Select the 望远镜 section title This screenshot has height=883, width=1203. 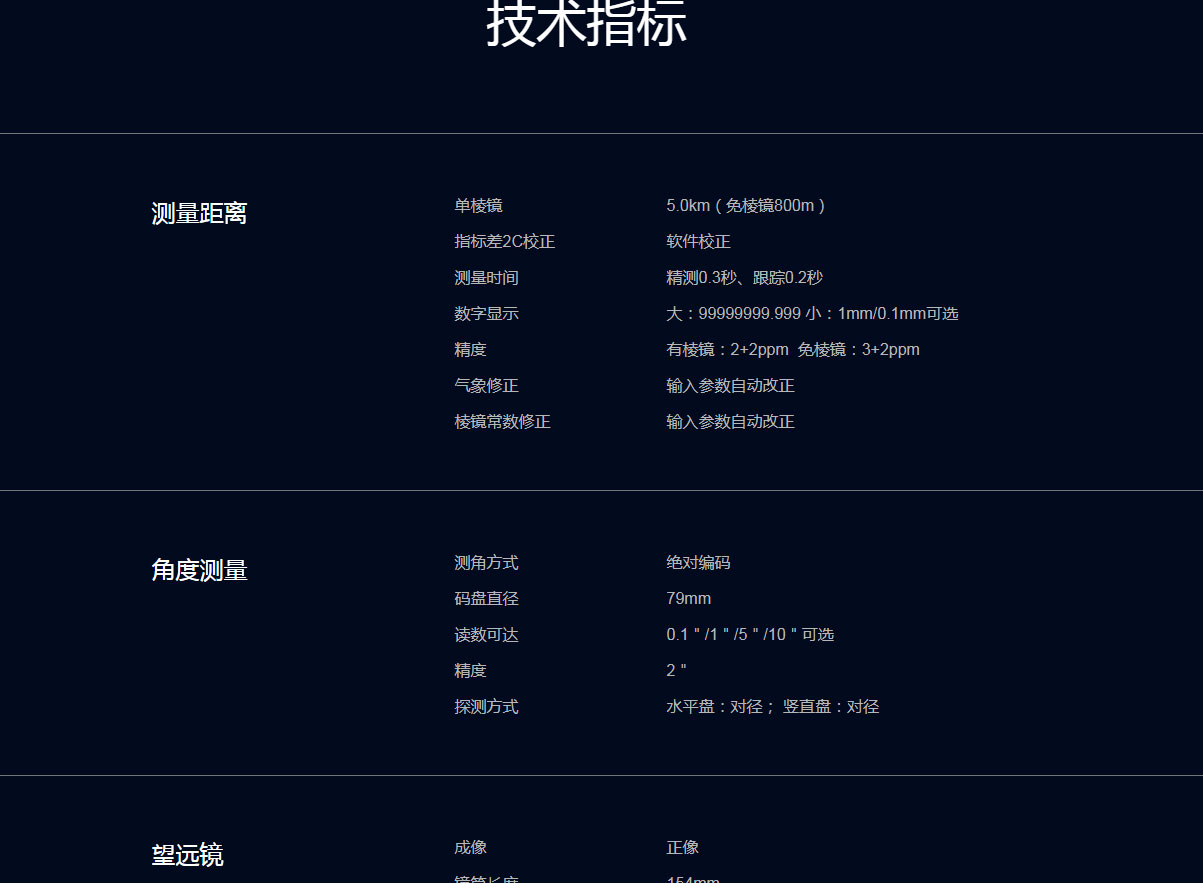coord(187,855)
